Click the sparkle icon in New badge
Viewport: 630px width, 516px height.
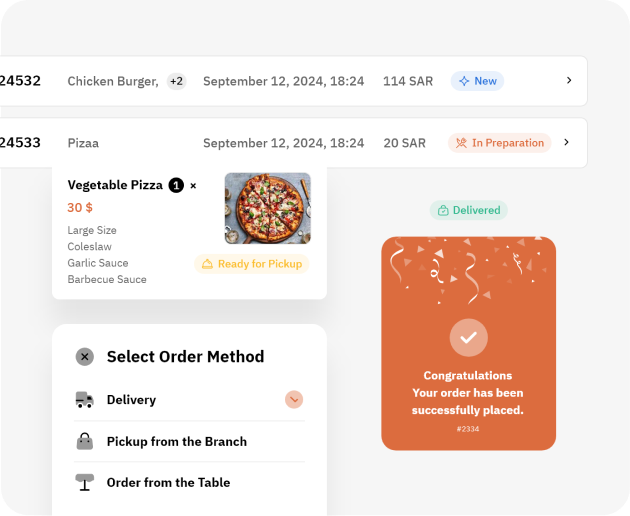[463, 81]
